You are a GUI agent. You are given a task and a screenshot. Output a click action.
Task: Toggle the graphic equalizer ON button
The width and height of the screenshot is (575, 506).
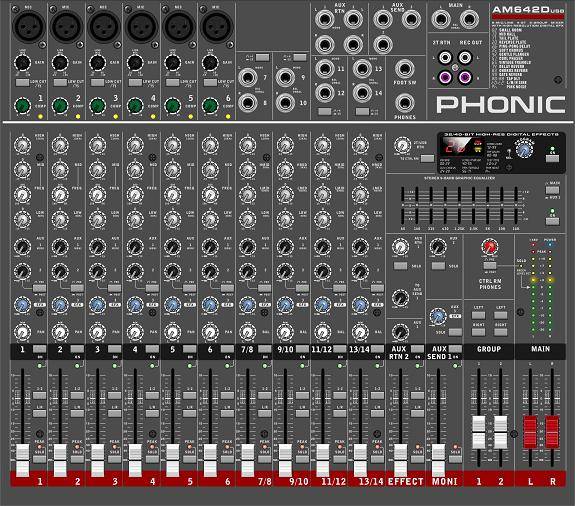click(x=552, y=221)
